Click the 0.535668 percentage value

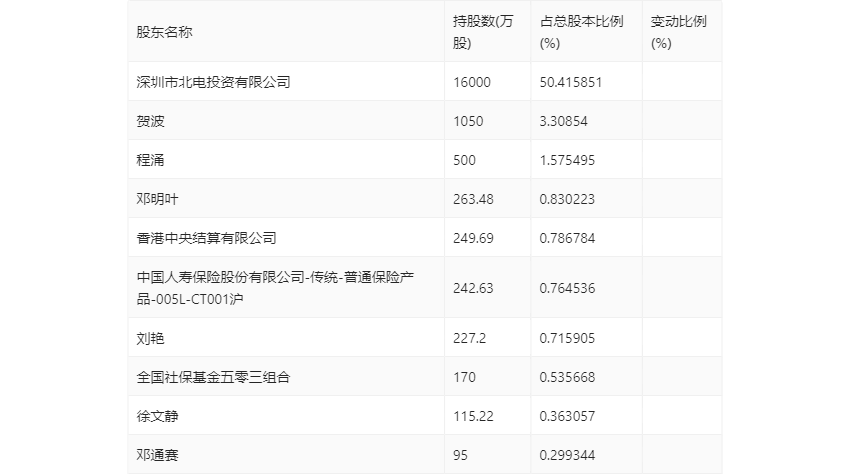(x=567, y=377)
